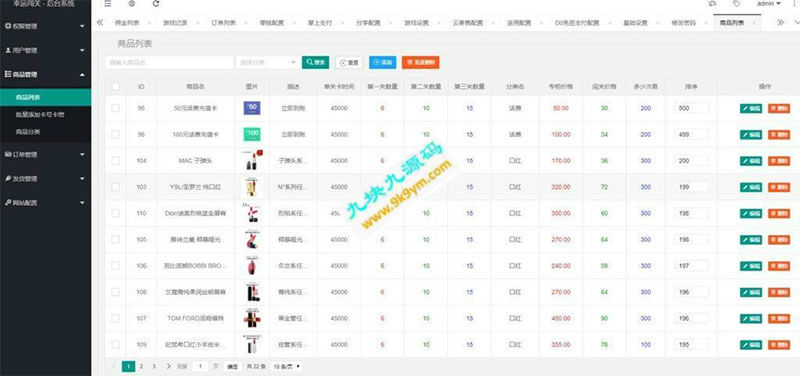Edit the product with ID 96
The height and width of the screenshot is (376, 800).
[751, 135]
